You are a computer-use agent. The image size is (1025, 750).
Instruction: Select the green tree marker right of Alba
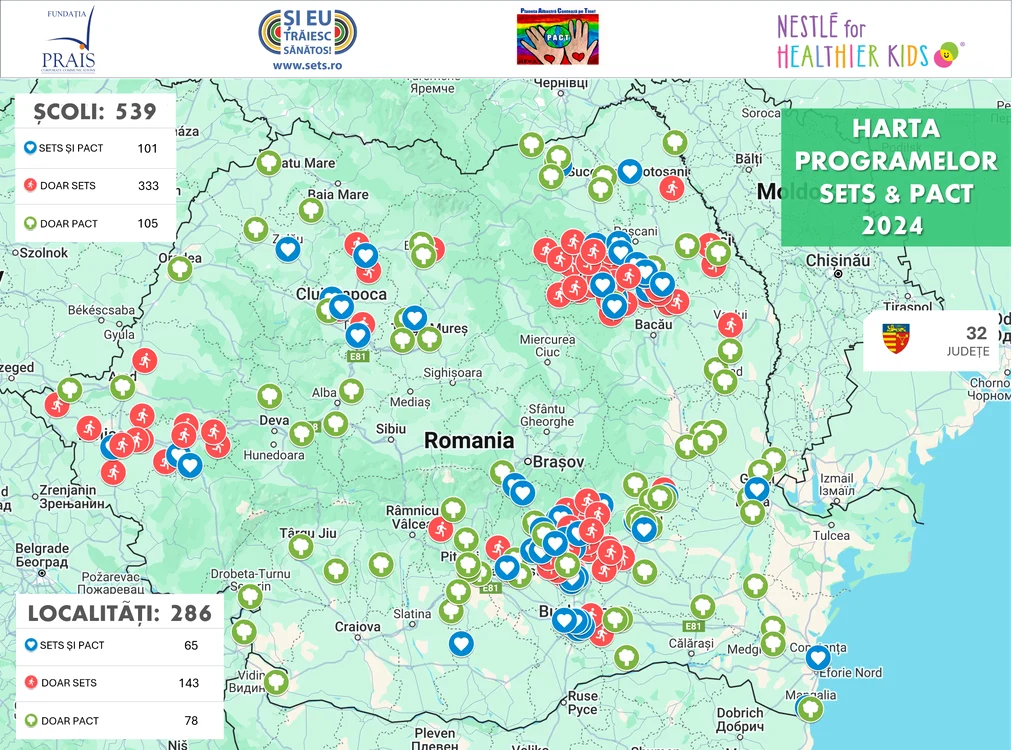click(x=352, y=391)
